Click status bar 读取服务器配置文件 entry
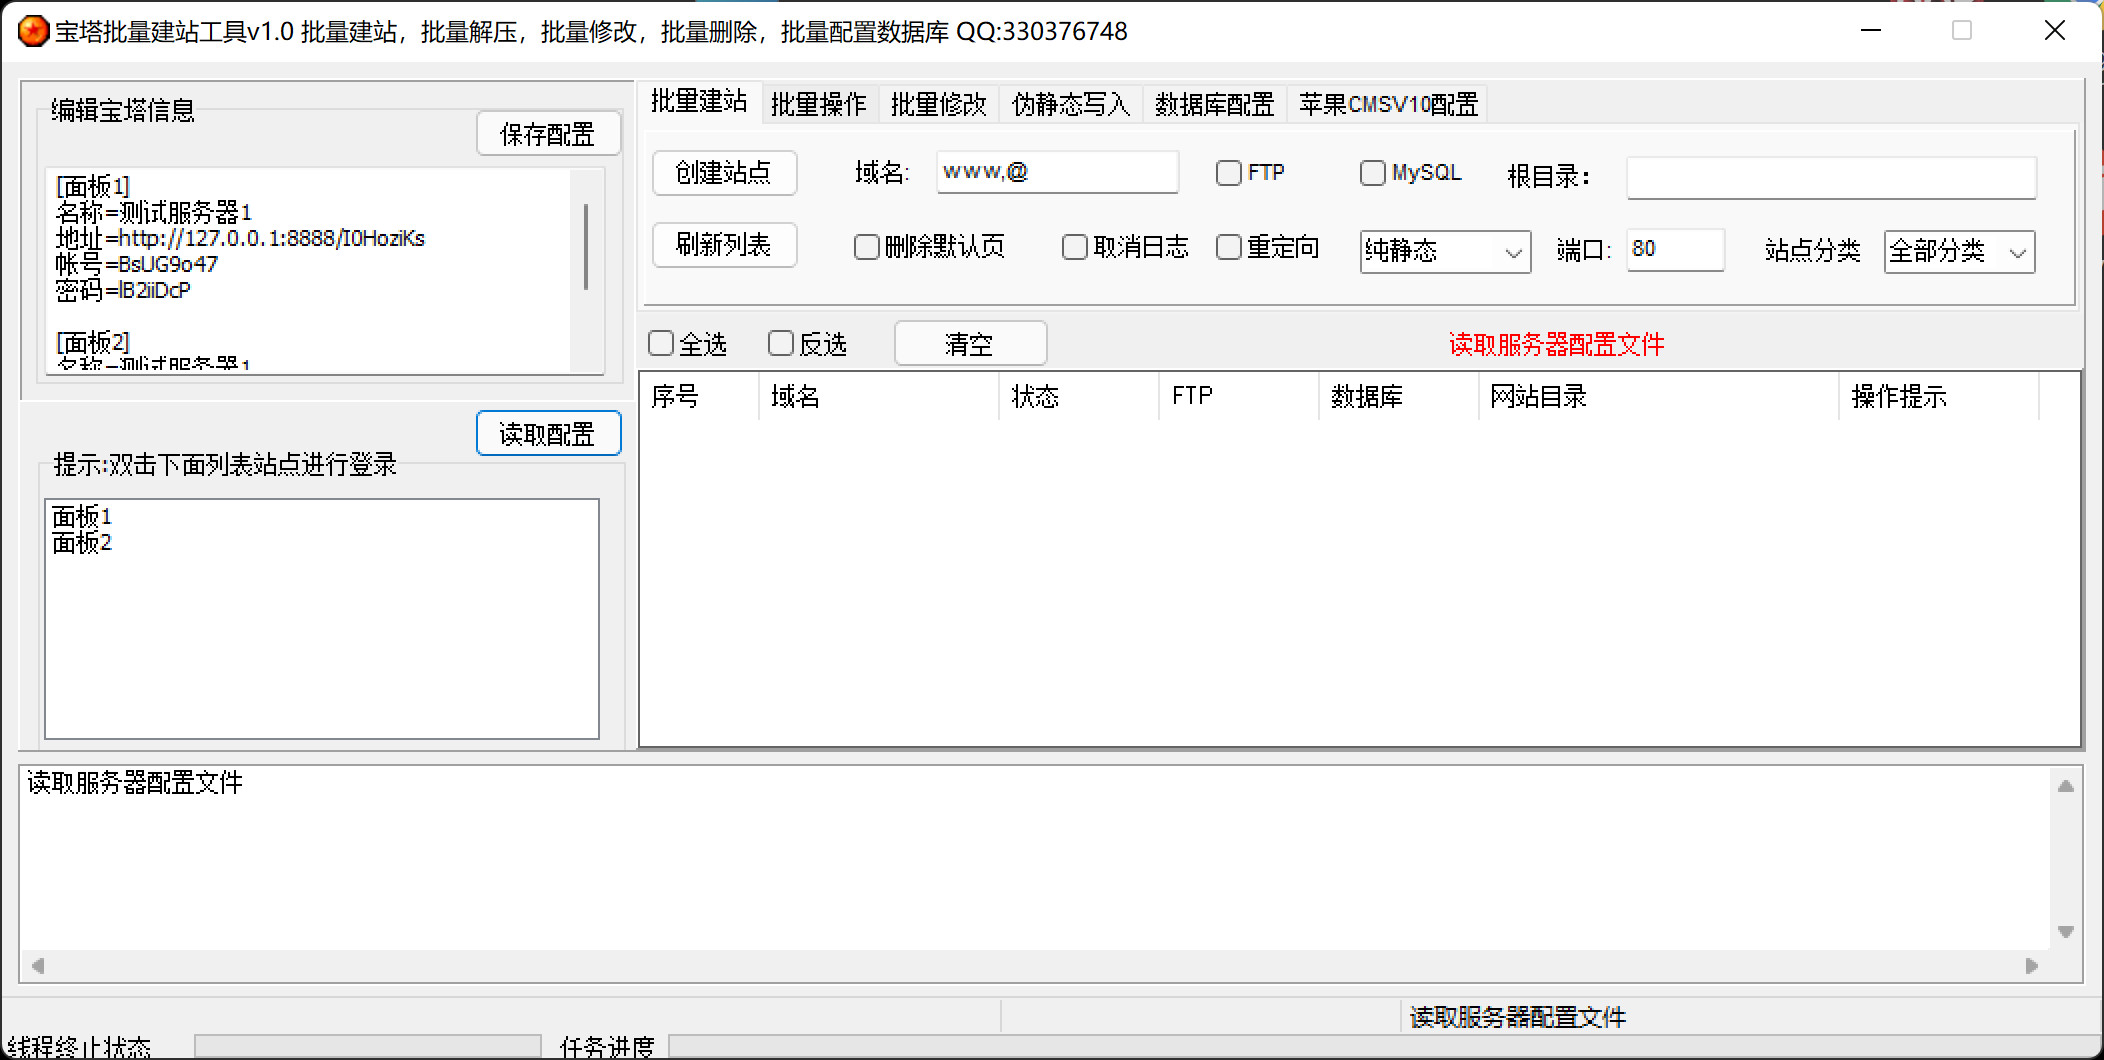This screenshot has height=1060, width=2104. pos(1518,1017)
